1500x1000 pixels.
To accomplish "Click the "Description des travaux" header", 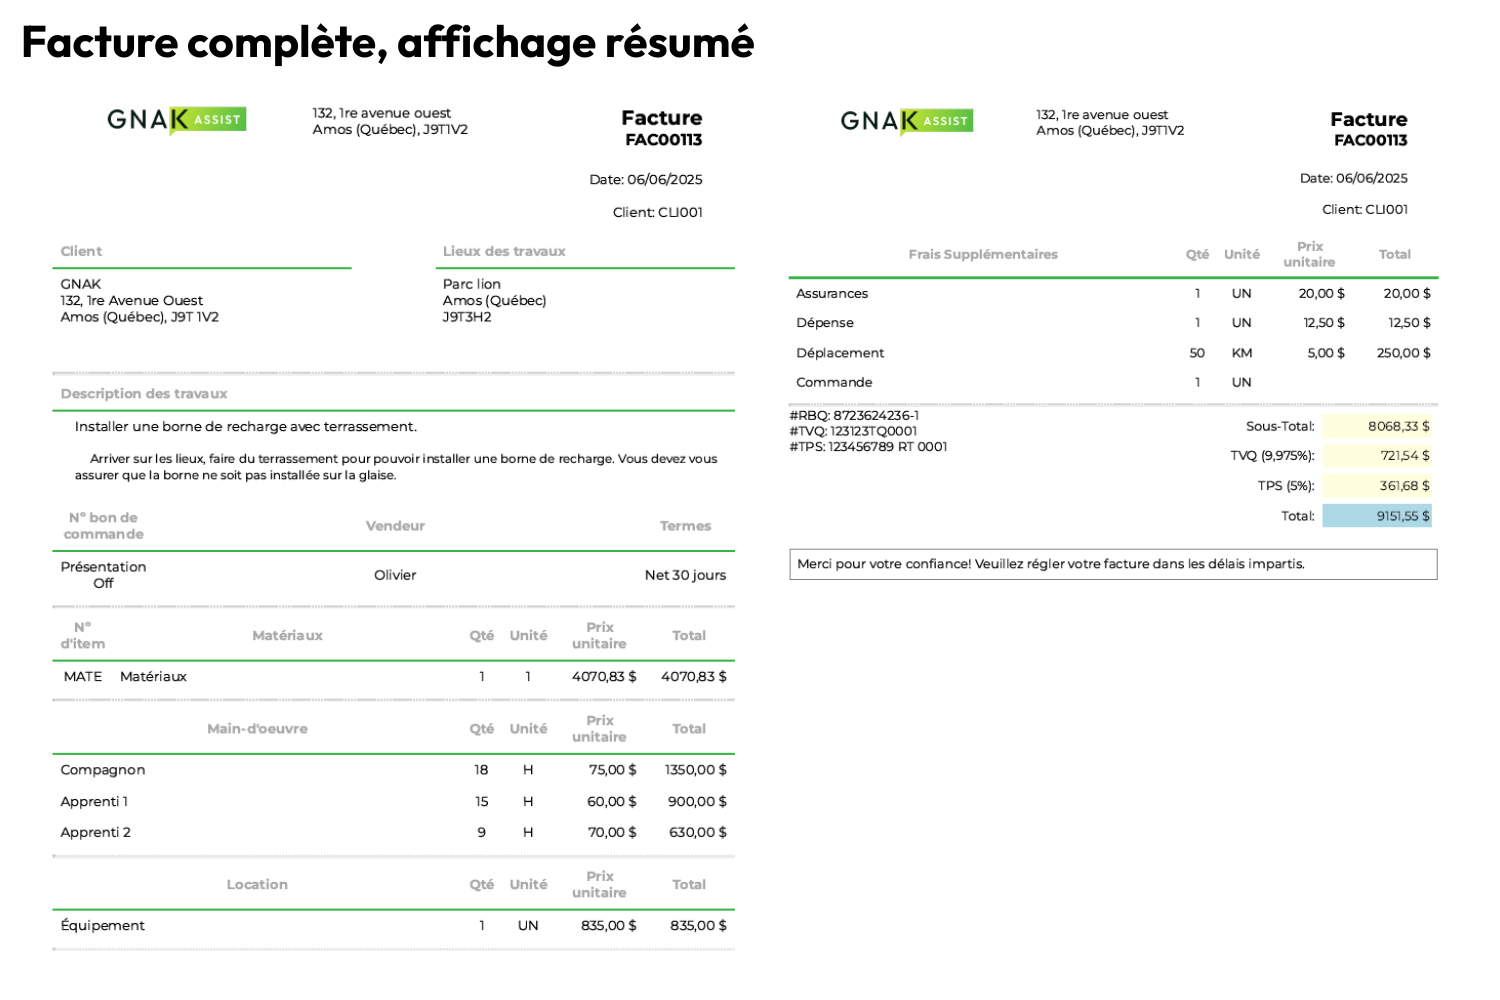I will pyautogui.click(x=144, y=394).
